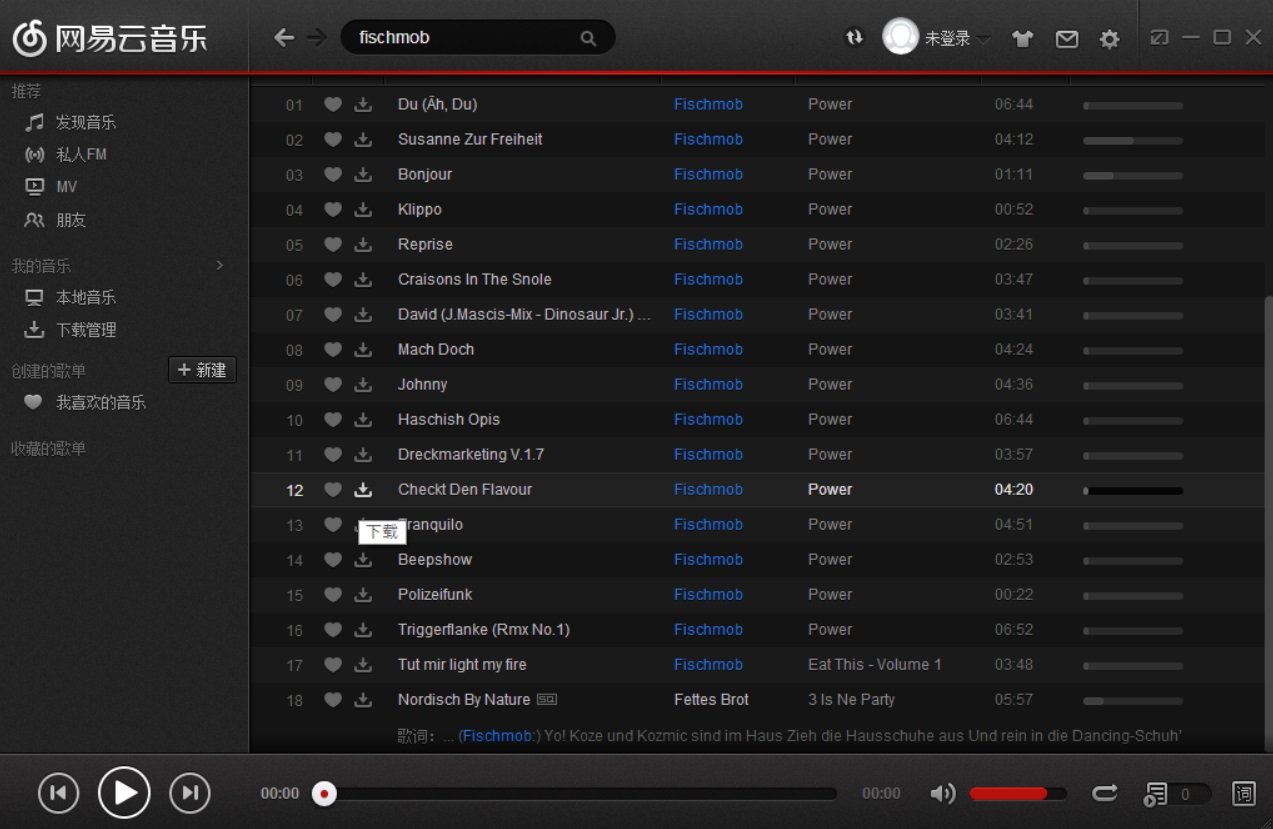This screenshot has height=829, width=1273.
Task: Download the song Du (Äh, Du)
Action: tap(363, 104)
